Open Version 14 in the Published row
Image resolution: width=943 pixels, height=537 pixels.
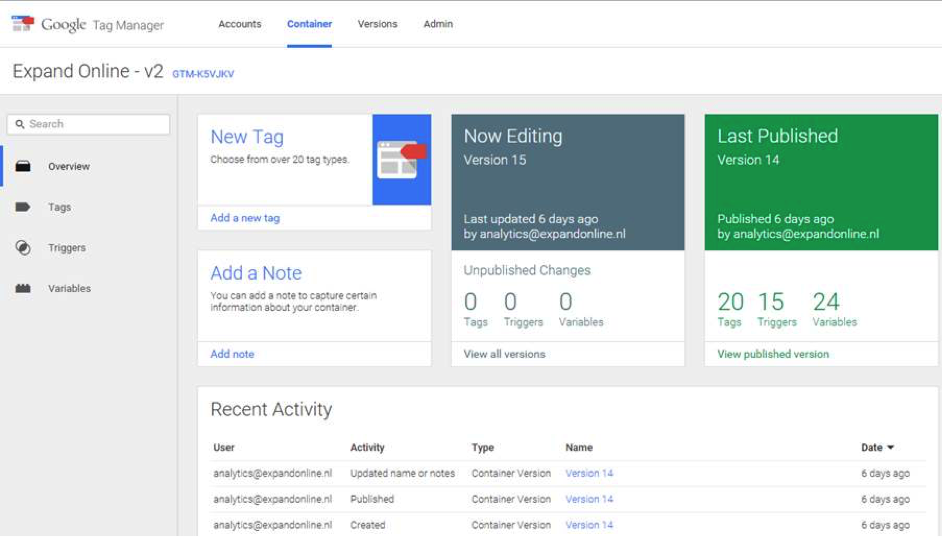click(x=589, y=499)
